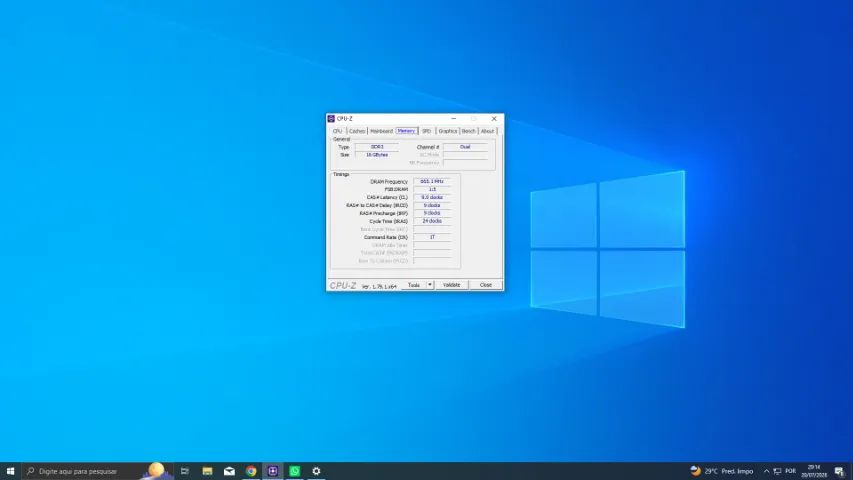Click the Channel # value Dual
This screenshot has height=480, width=853.
click(x=465, y=147)
